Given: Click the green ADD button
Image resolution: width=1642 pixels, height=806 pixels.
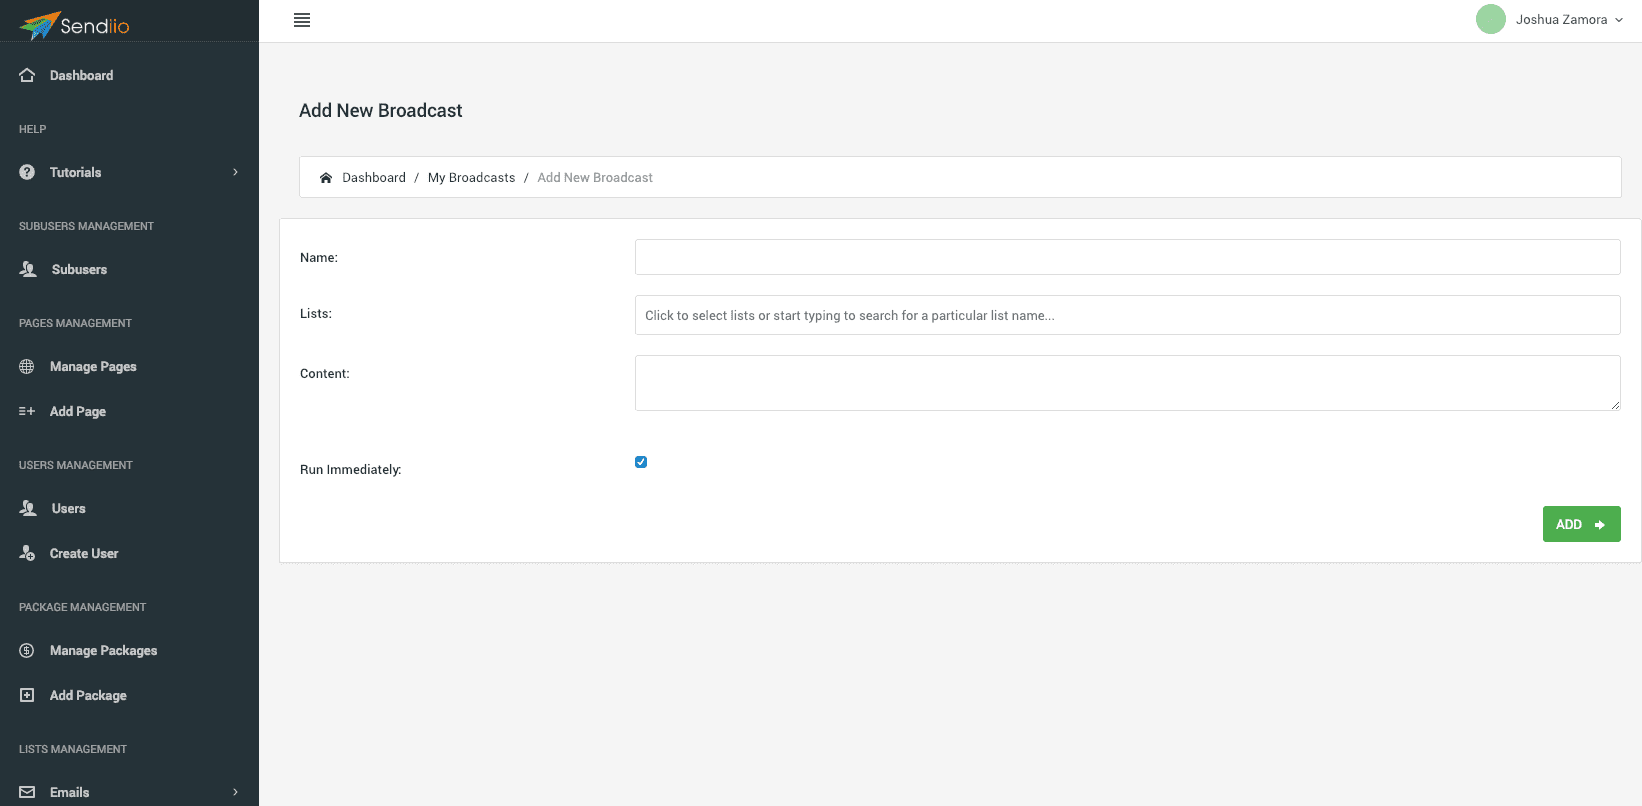Looking at the screenshot, I should click(1581, 524).
